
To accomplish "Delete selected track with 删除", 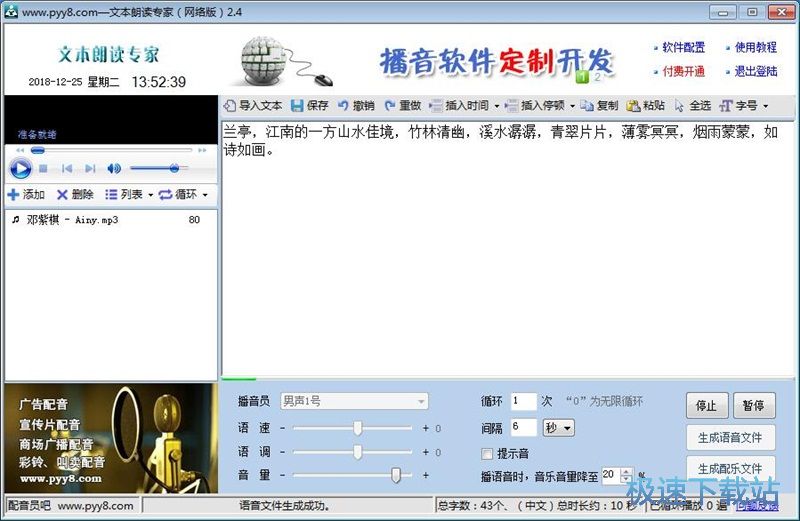I will click(76, 194).
